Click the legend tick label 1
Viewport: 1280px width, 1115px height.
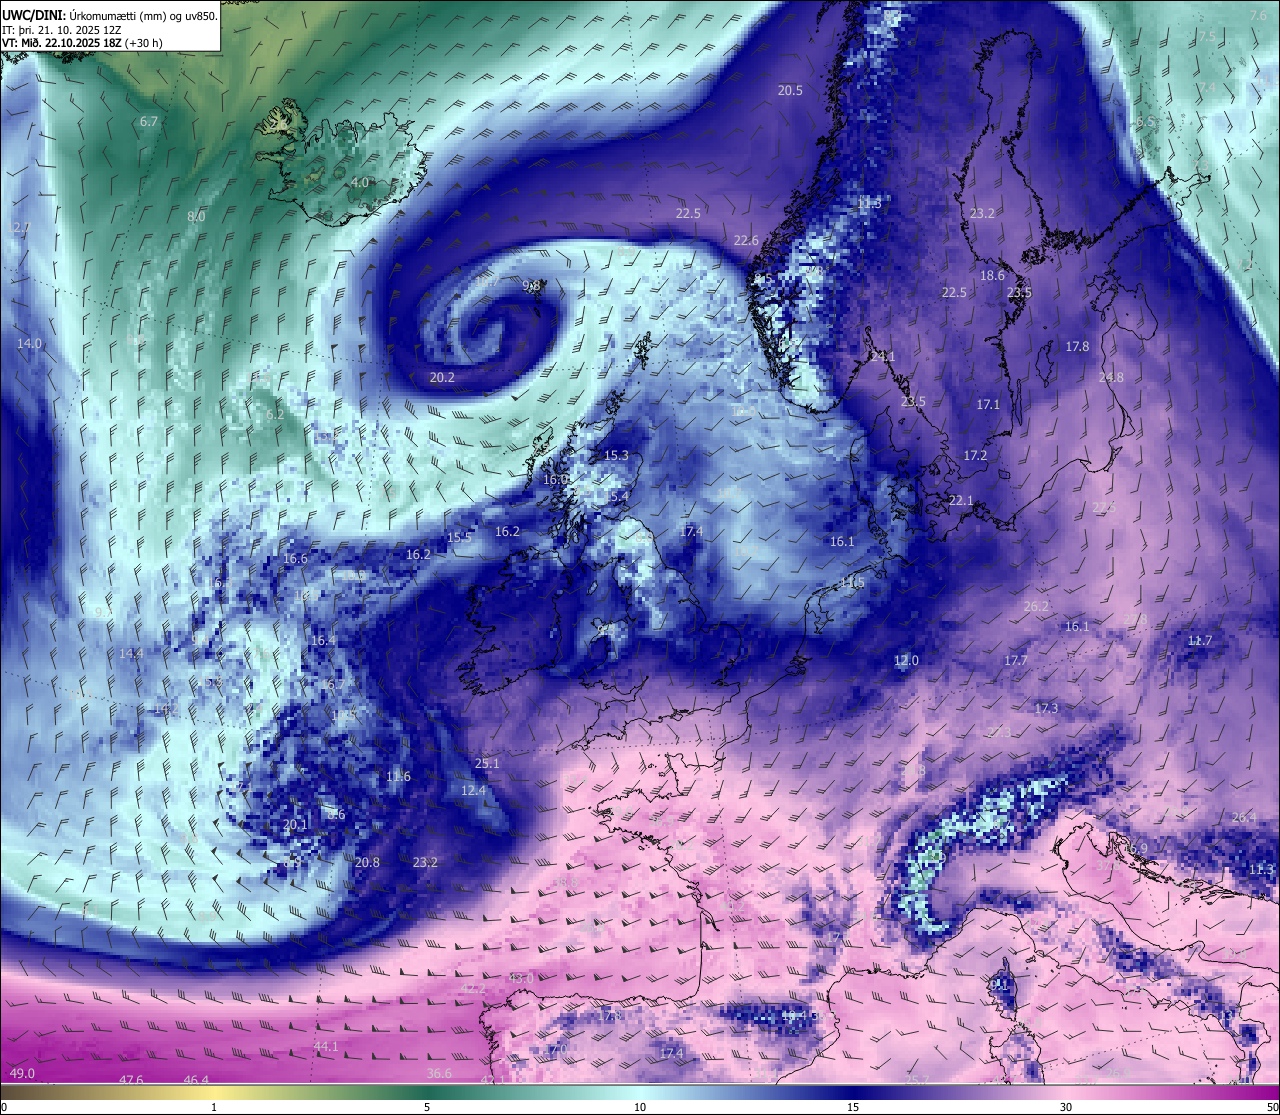[x=214, y=1107]
